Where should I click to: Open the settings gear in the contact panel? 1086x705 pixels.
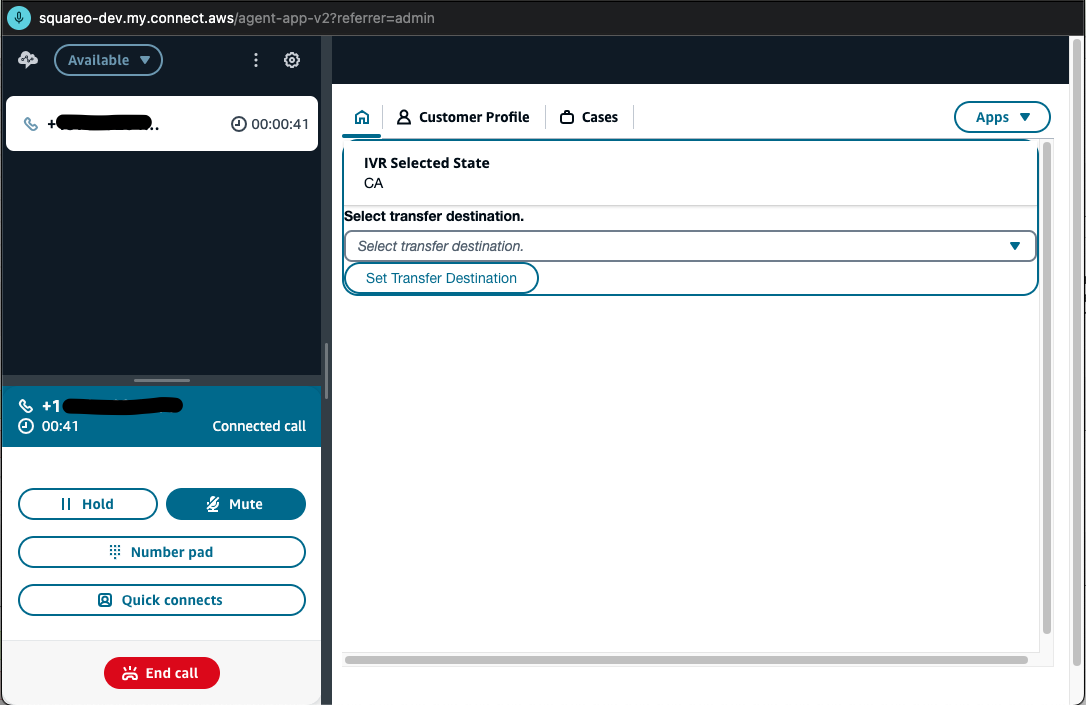click(292, 60)
